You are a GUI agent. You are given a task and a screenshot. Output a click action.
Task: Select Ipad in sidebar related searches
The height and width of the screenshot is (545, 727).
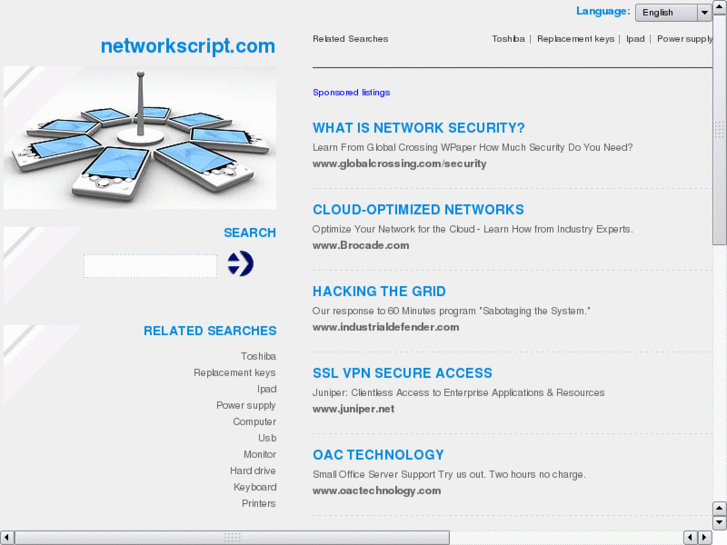click(x=267, y=389)
